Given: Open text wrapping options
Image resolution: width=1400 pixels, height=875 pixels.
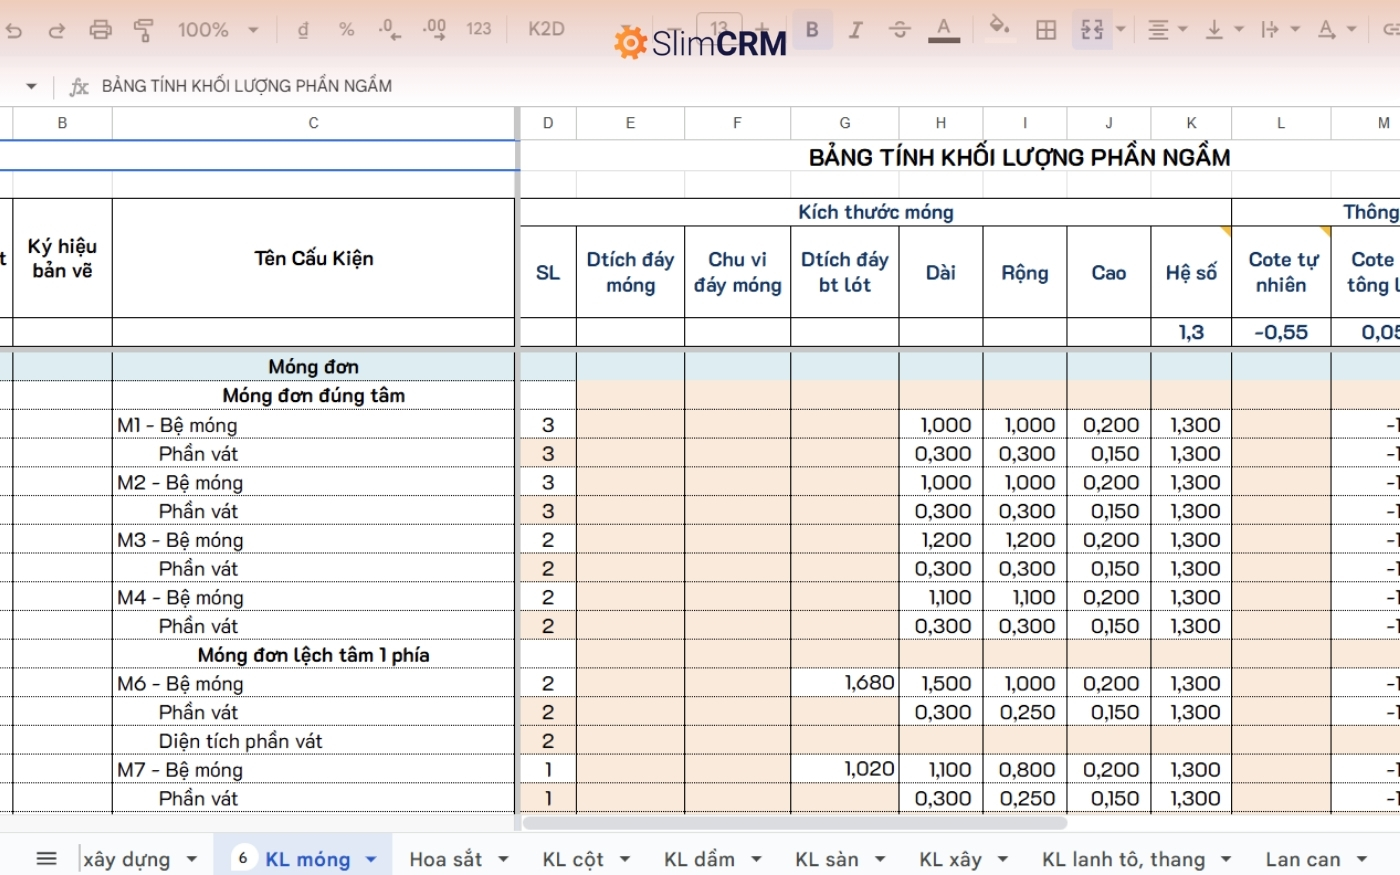Looking at the screenshot, I should click(1279, 30).
